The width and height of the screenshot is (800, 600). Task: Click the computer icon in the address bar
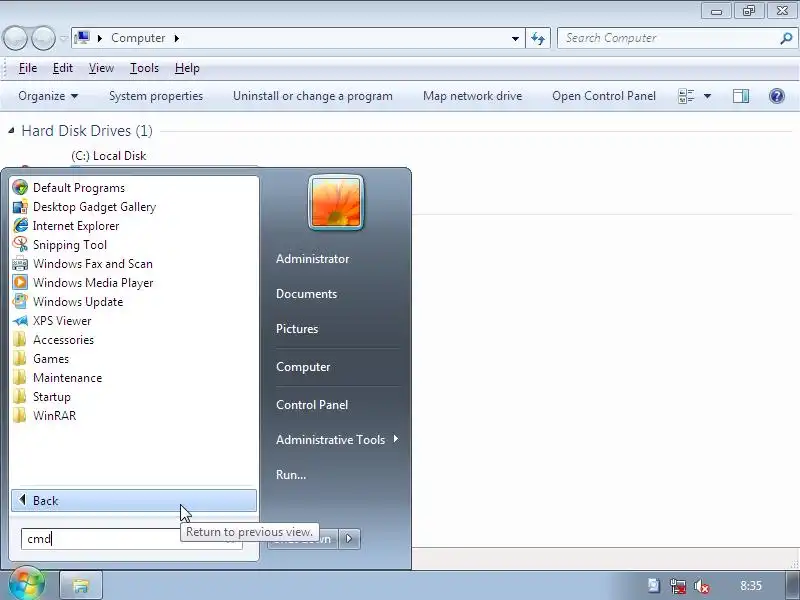[82, 38]
